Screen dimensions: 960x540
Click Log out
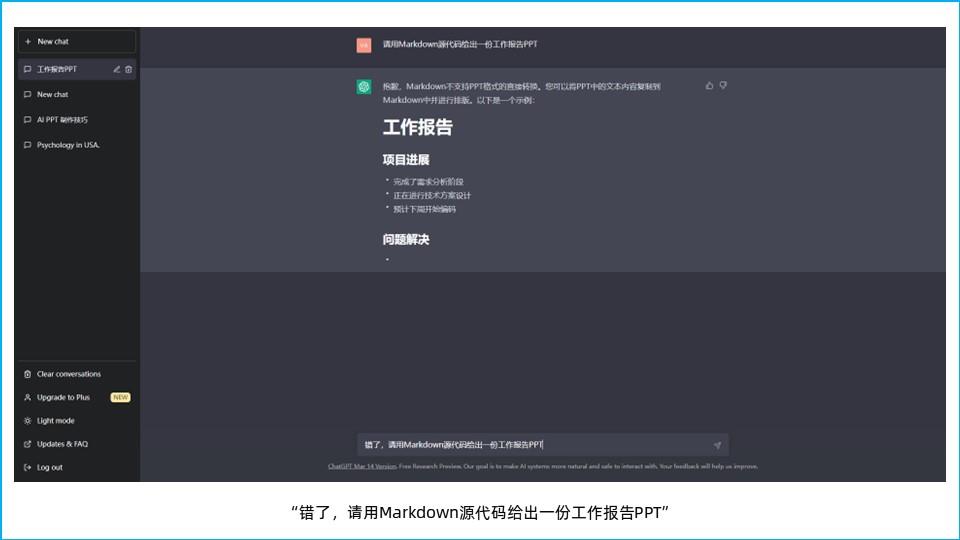pos(77,467)
